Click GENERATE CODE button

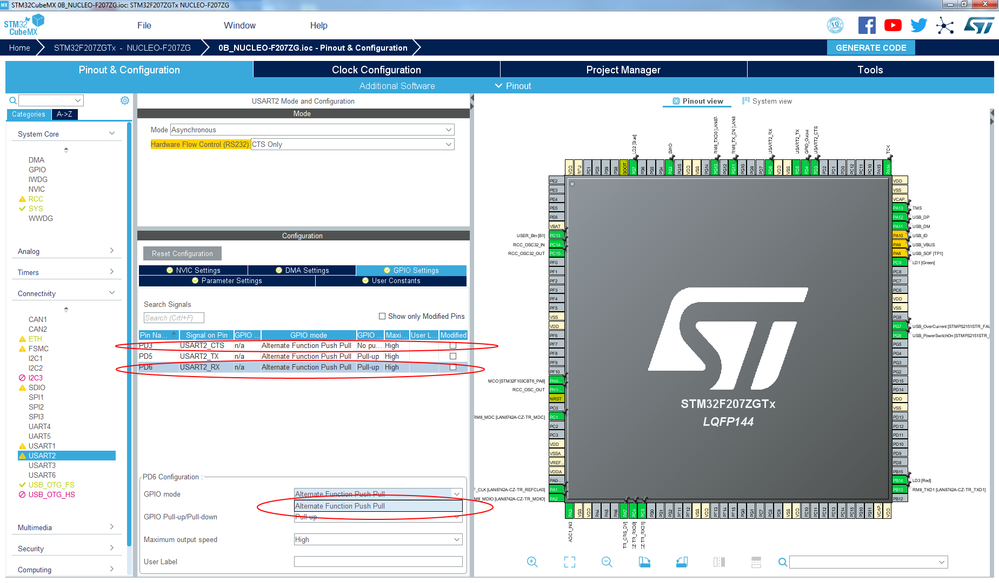871,48
